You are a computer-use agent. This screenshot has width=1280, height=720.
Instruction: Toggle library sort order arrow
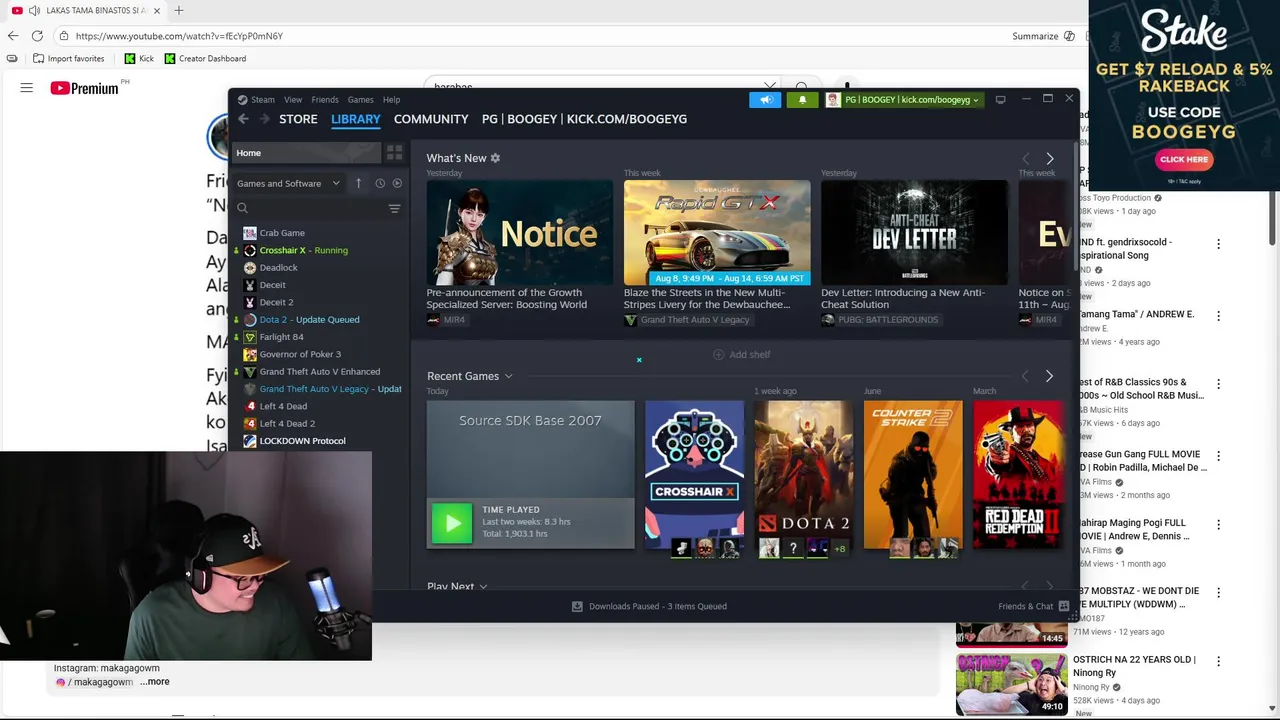coord(358,183)
